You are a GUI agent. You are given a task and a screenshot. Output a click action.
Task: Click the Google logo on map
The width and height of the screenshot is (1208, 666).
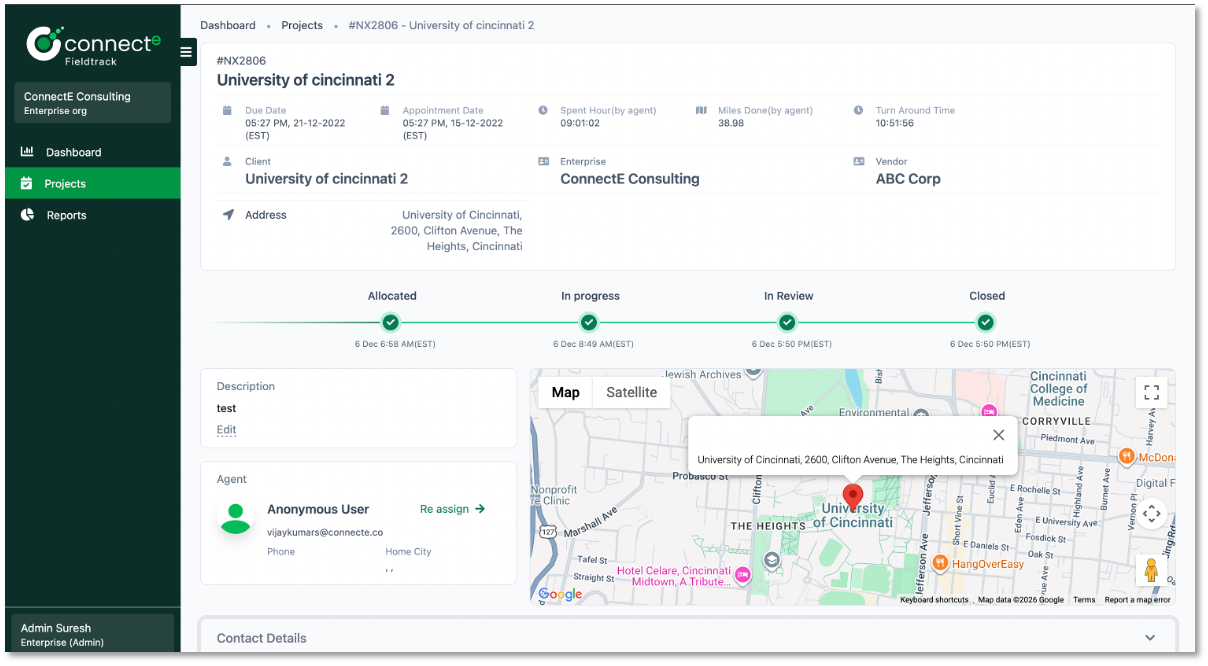pos(560,595)
